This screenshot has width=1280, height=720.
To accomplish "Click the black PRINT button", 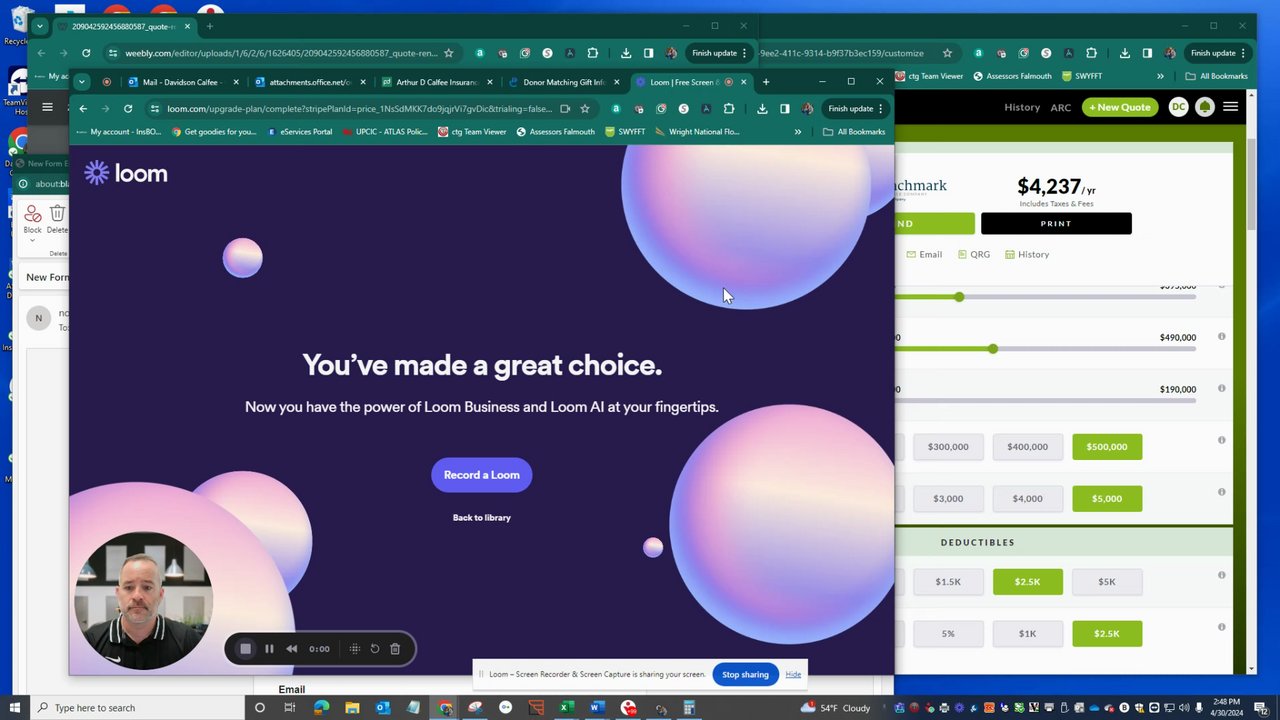I will tap(1056, 224).
